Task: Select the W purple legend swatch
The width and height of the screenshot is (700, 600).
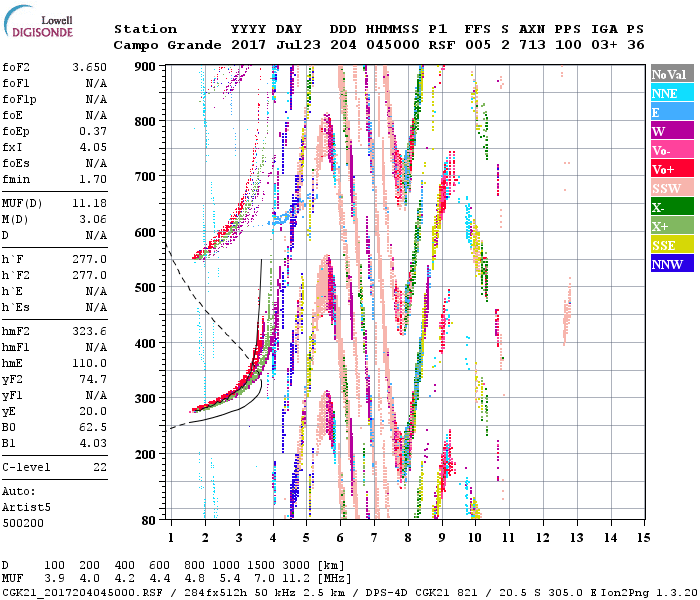Action: (x=672, y=131)
